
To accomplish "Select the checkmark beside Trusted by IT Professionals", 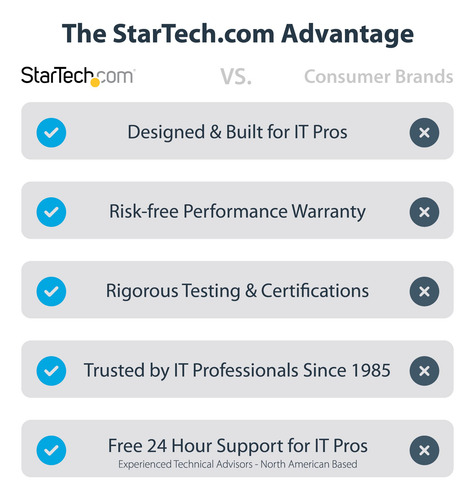I will [51, 371].
